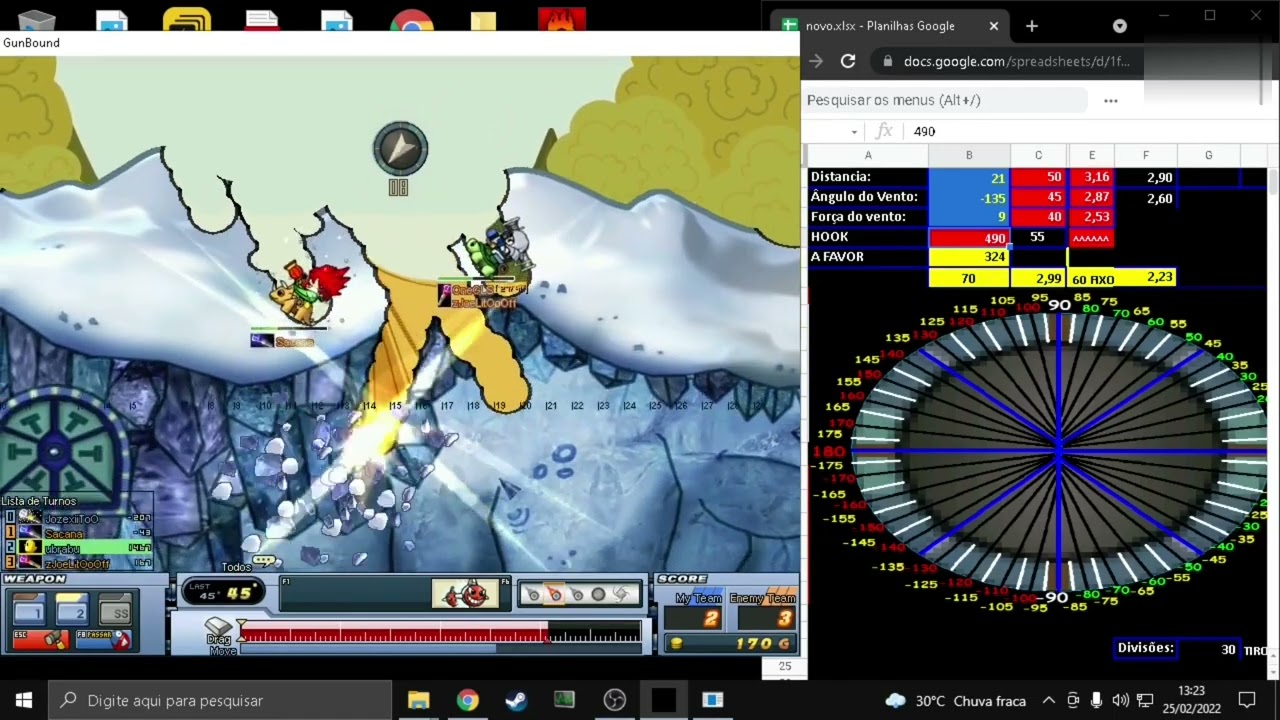1280x720 pixels.
Task: Open the 30°C Chuva fraca weather widget
Action: click(x=955, y=700)
